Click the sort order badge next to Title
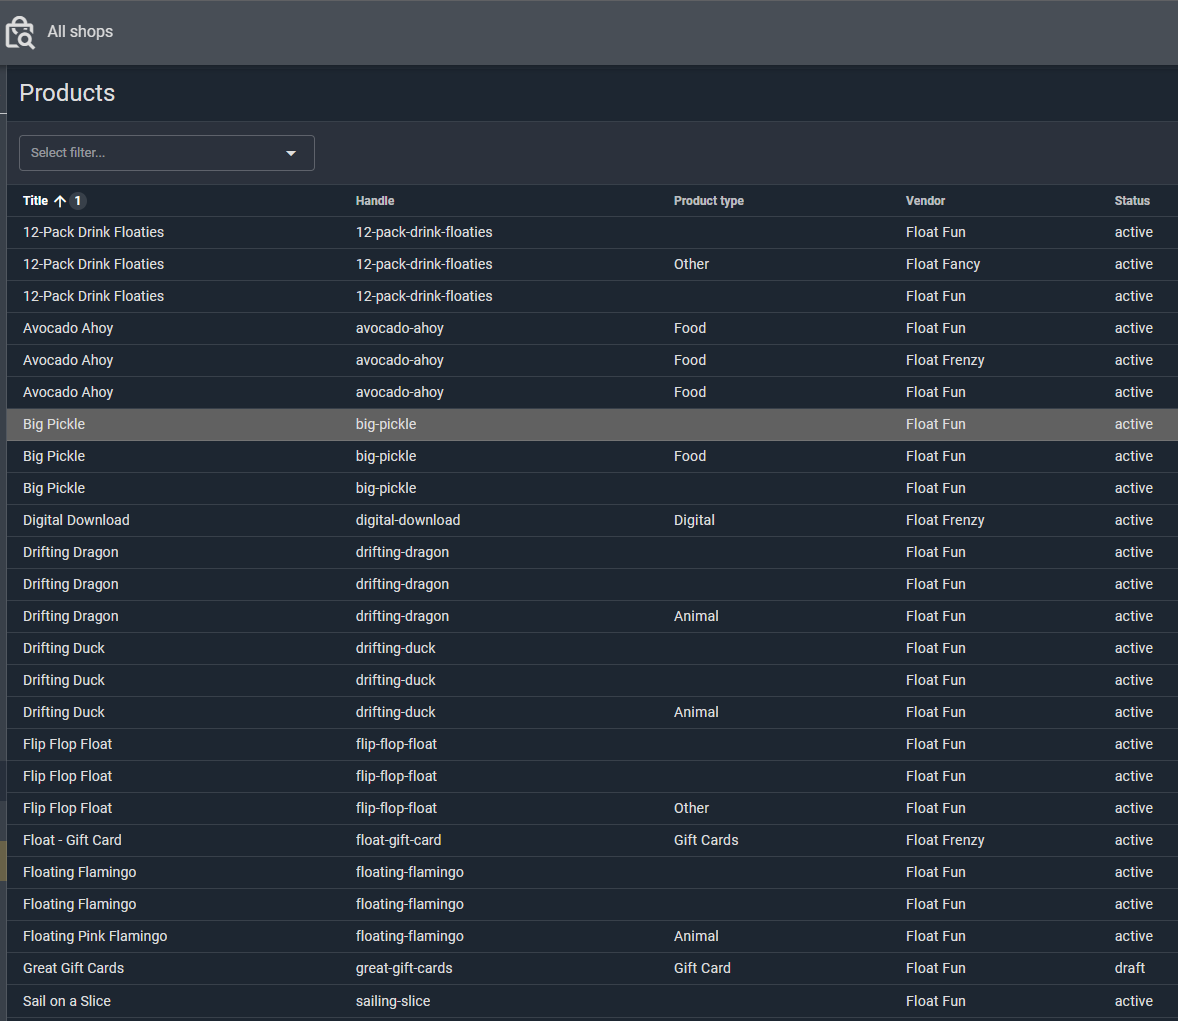The height and width of the screenshot is (1021, 1178). click(78, 201)
